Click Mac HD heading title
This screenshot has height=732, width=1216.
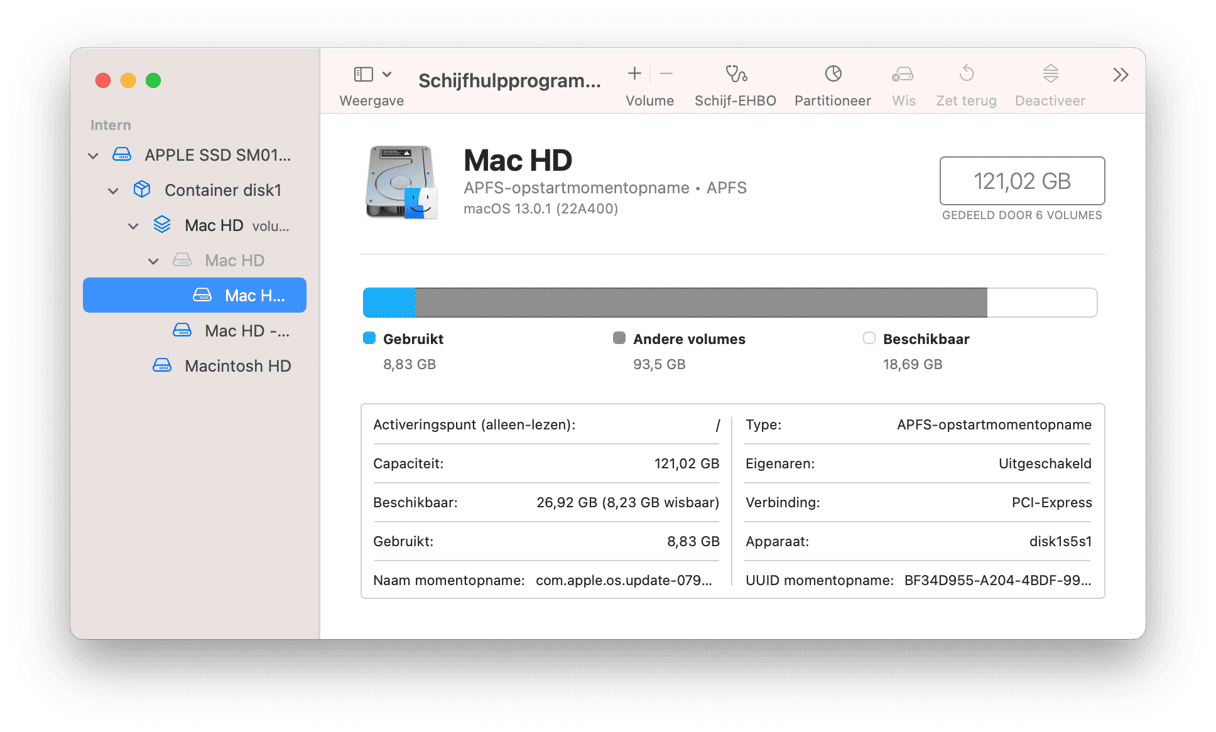(518, 160)
